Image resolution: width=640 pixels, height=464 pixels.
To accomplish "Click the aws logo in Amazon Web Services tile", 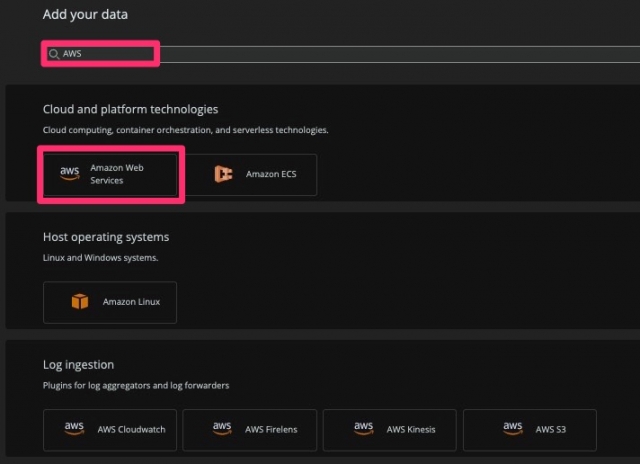I will tap(70, 173).
